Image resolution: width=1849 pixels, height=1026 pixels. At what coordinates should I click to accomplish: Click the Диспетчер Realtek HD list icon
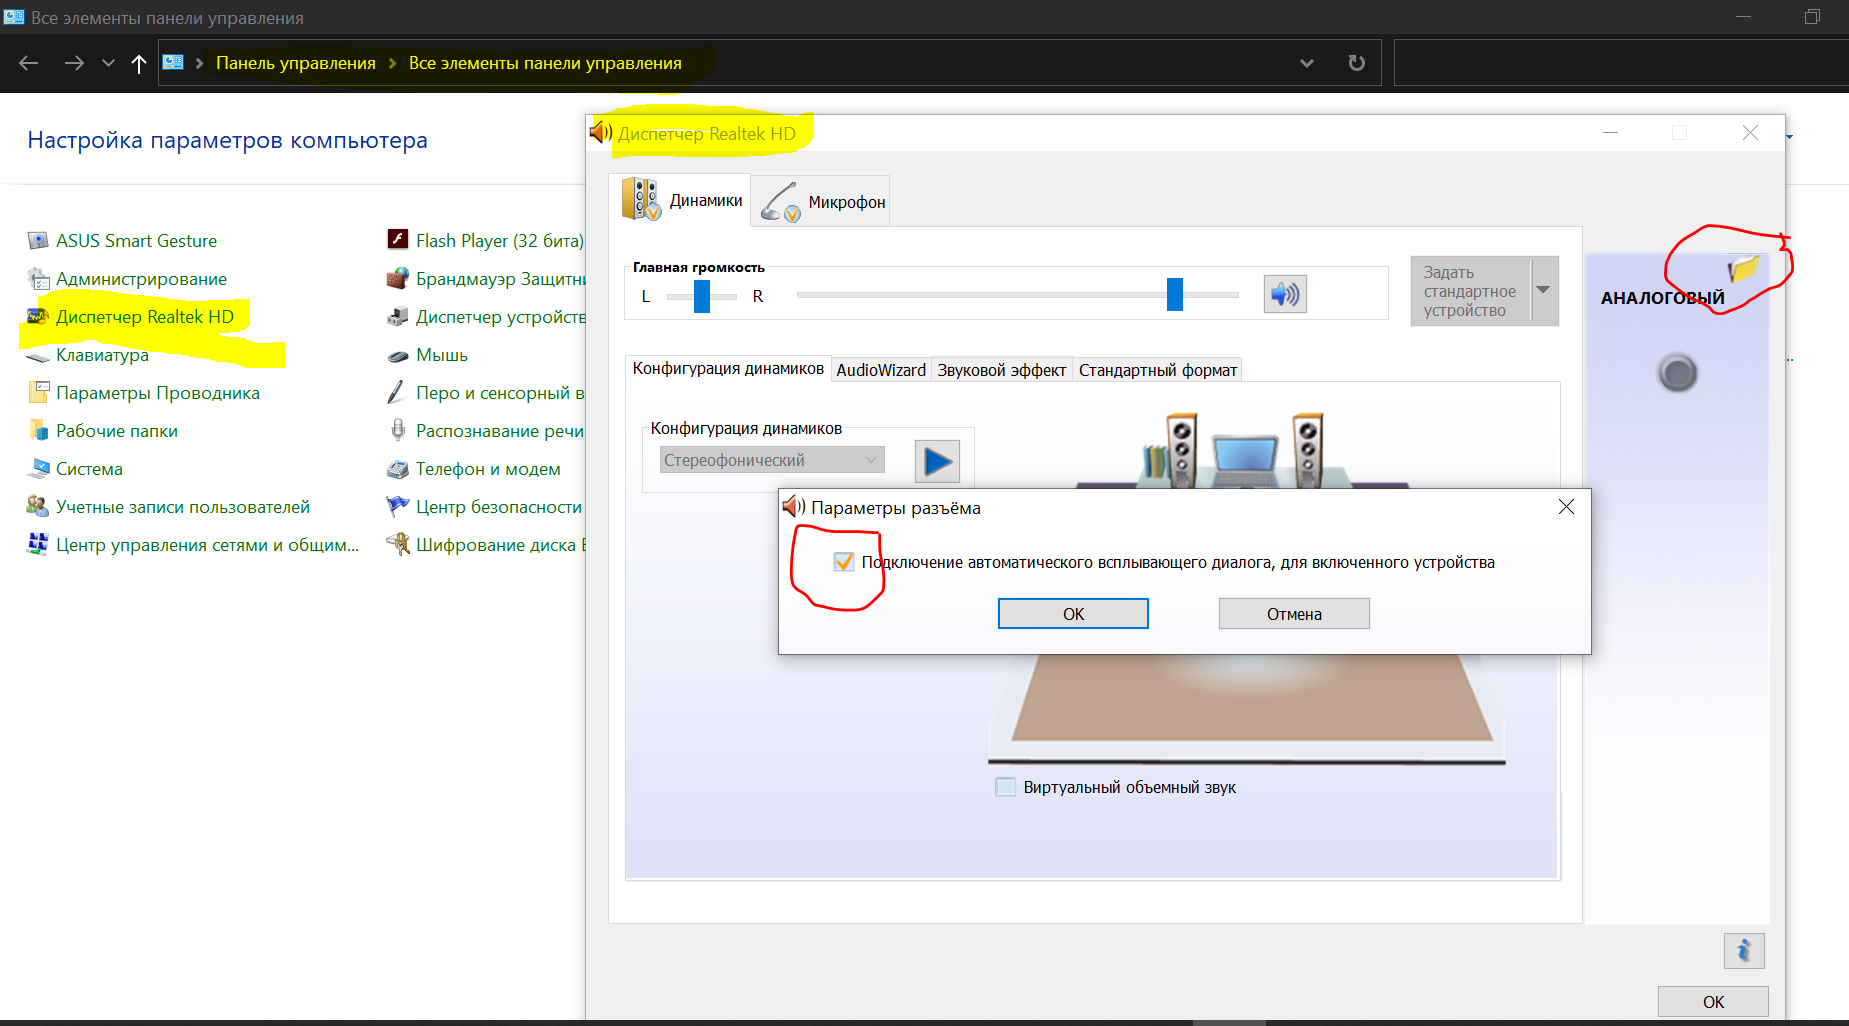pos(38,317)
